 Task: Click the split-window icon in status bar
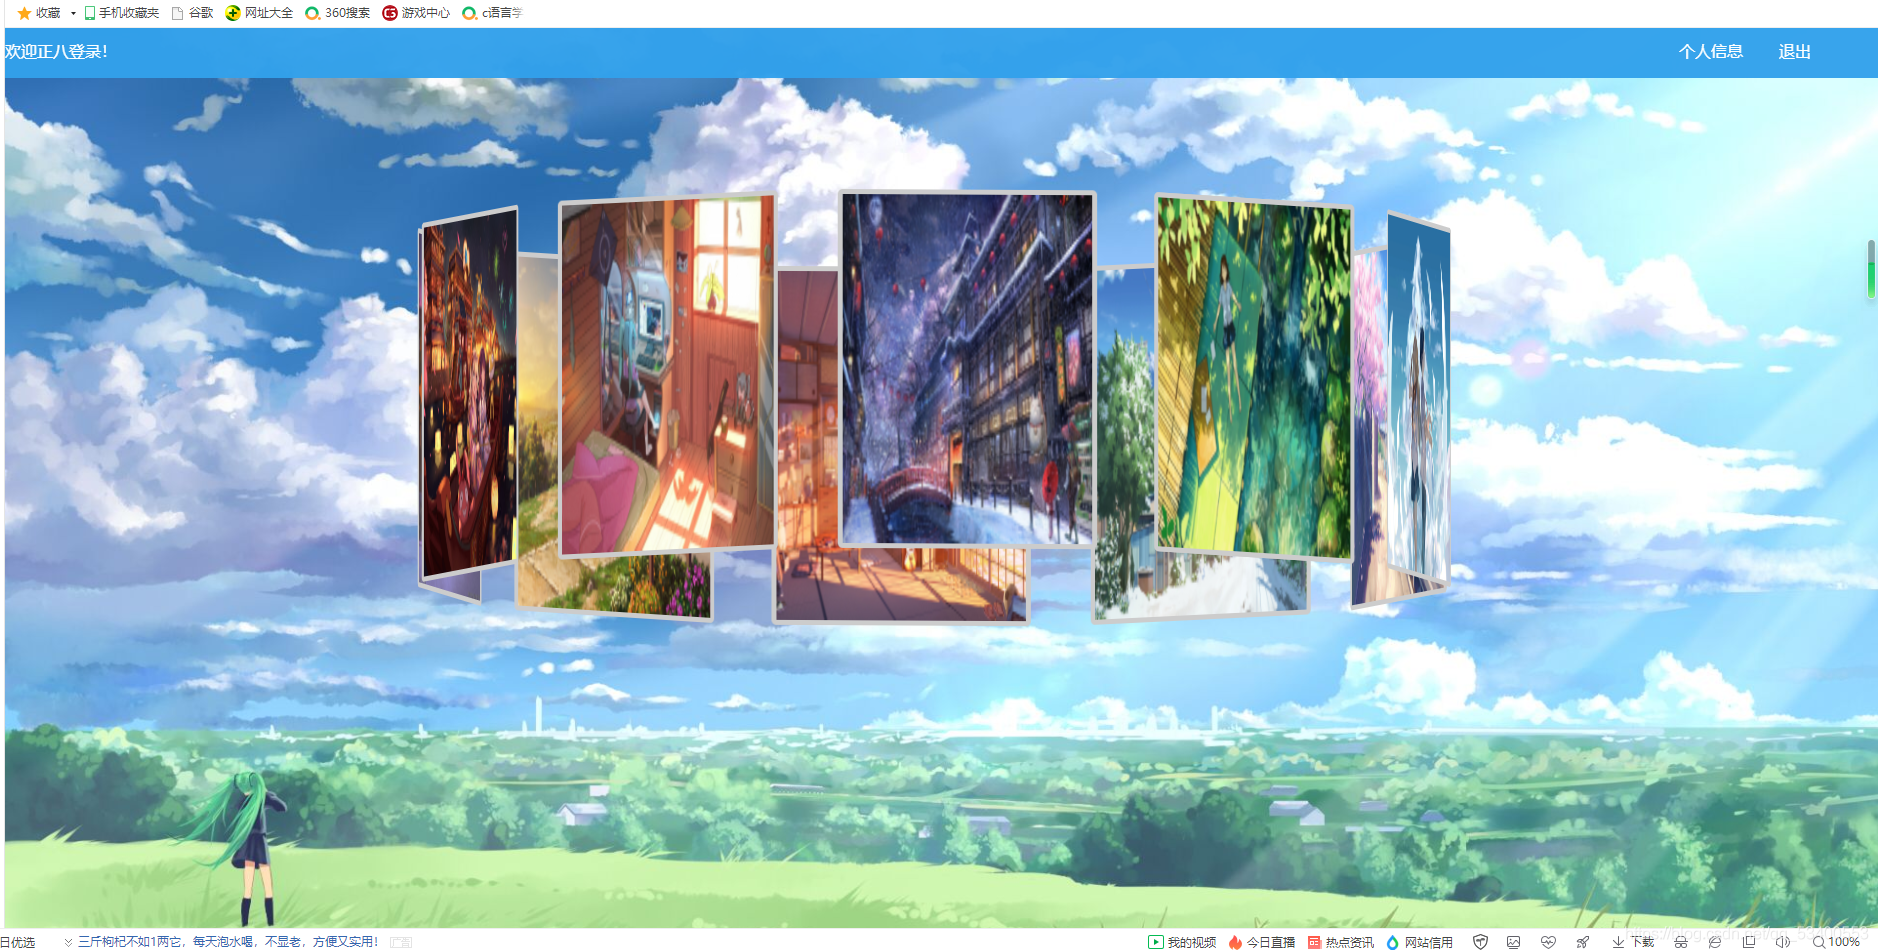click(x=1749, y=942)
